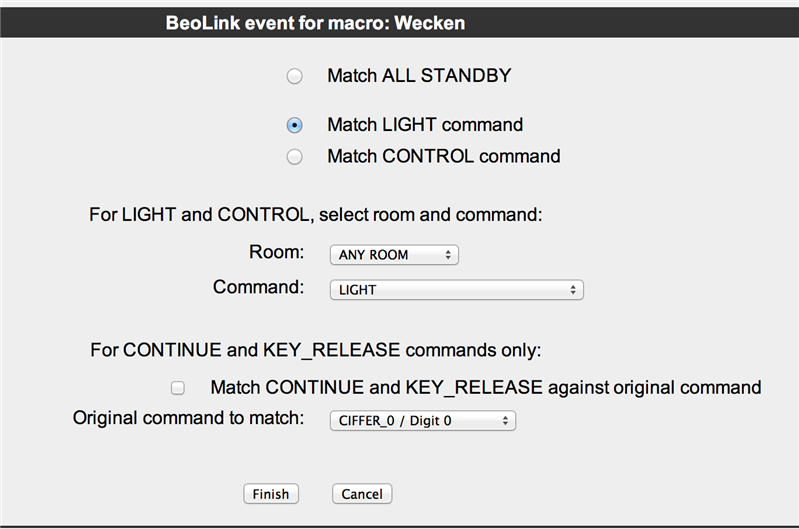Image resolution: width=799 pixels, height=529 pixels.
Task: Click the "Original command to match:" label
Action: pos(188,418)
